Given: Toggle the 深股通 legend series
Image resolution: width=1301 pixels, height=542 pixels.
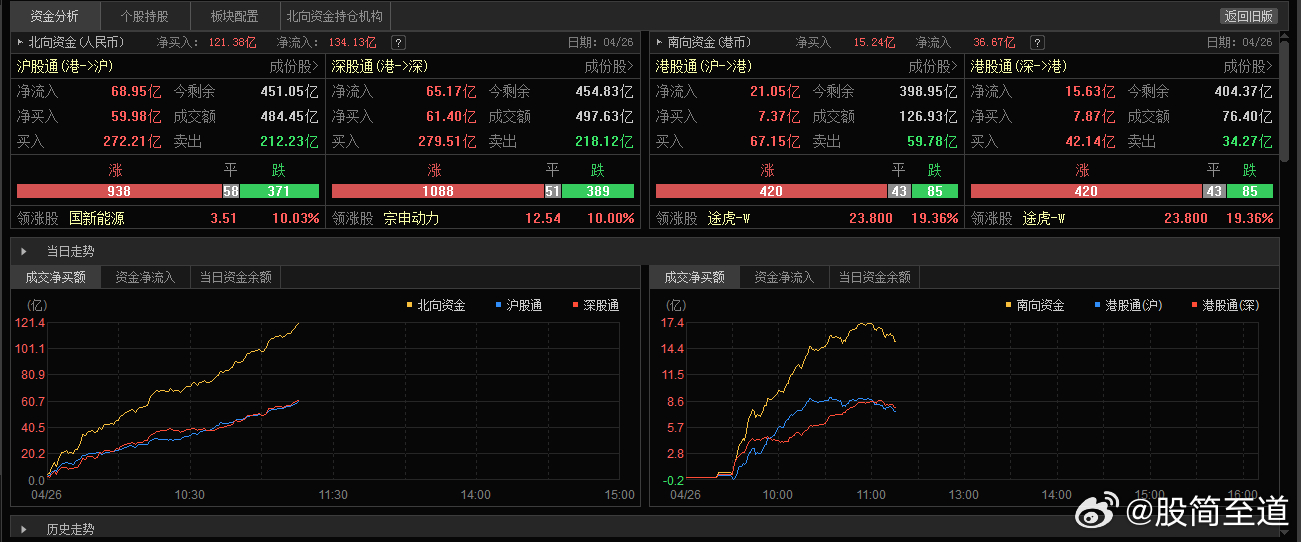Looking at the screenshot, I should [x=595, y=305].
